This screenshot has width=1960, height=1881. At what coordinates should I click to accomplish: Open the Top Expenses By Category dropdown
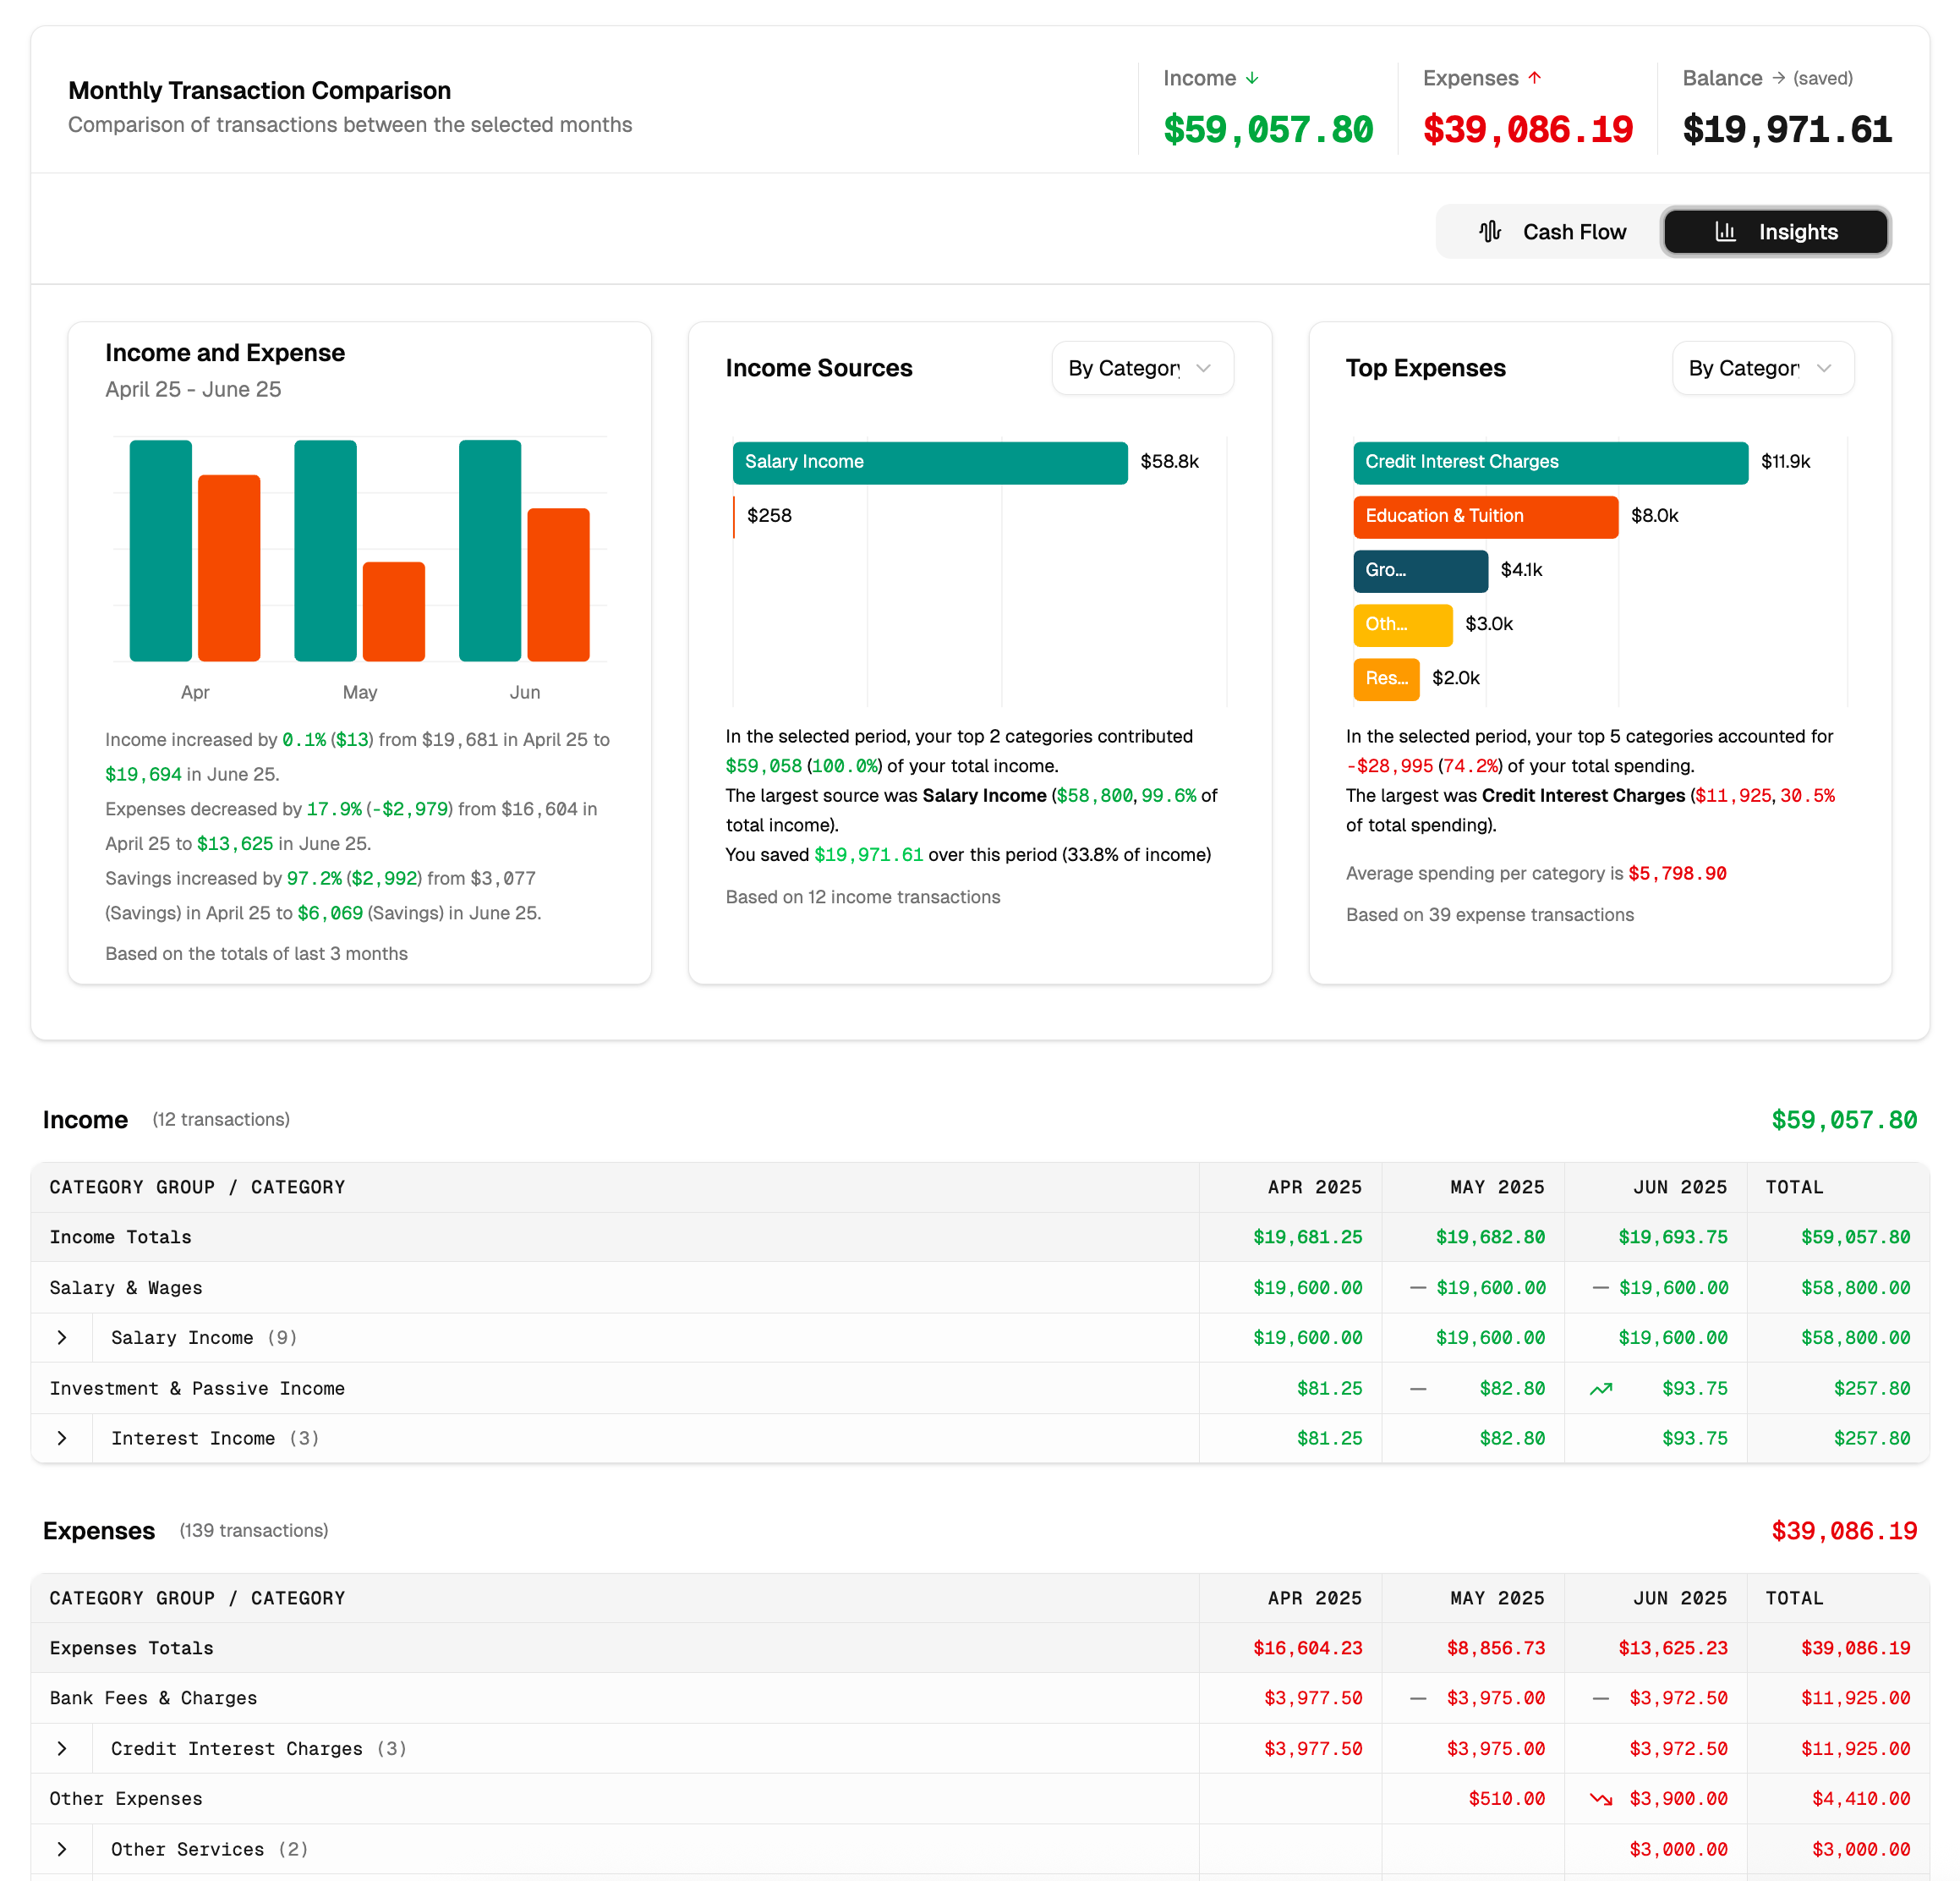pyautogui.click(x=1762, y=368)
